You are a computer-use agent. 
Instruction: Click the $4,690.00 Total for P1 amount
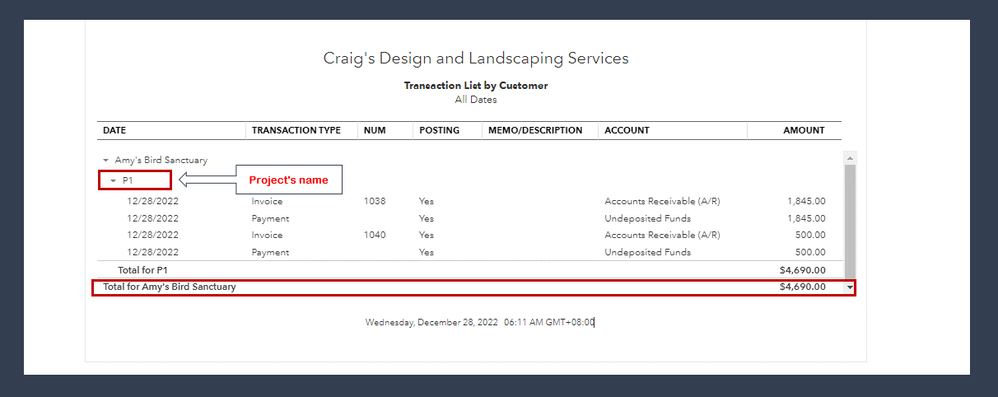(803, 270)
